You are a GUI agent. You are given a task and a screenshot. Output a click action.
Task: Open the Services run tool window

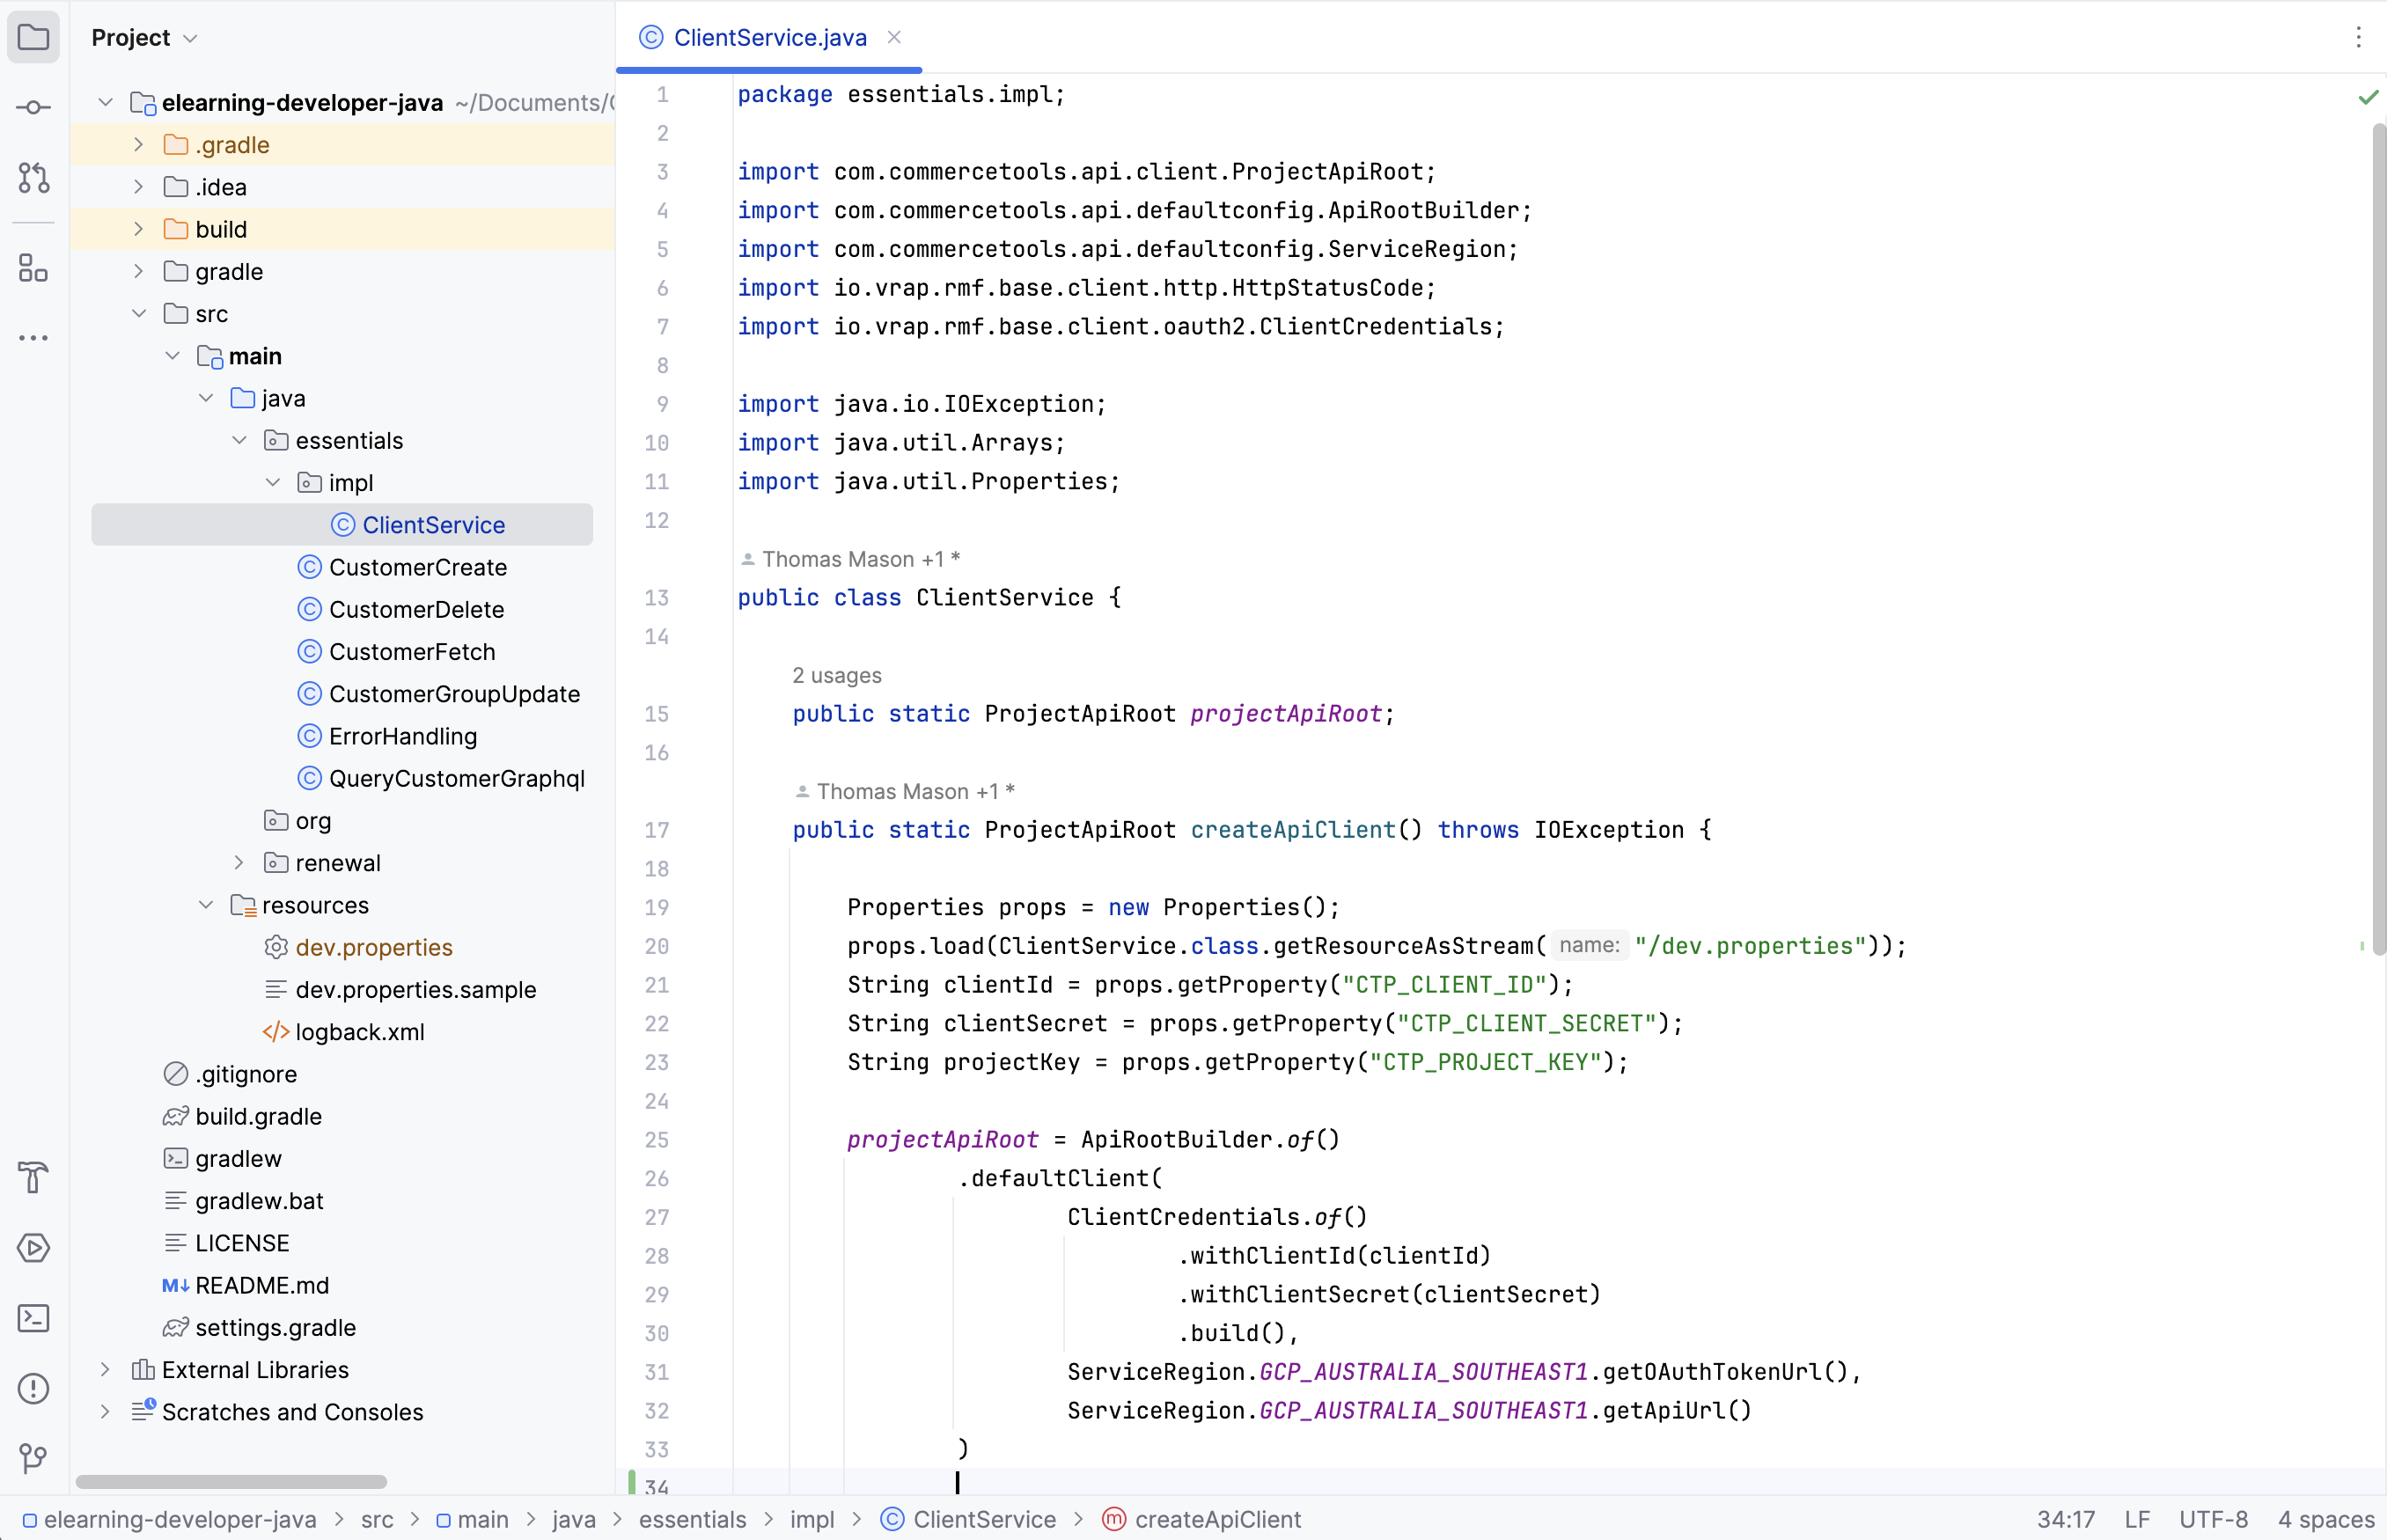[x=33, y=1248]
